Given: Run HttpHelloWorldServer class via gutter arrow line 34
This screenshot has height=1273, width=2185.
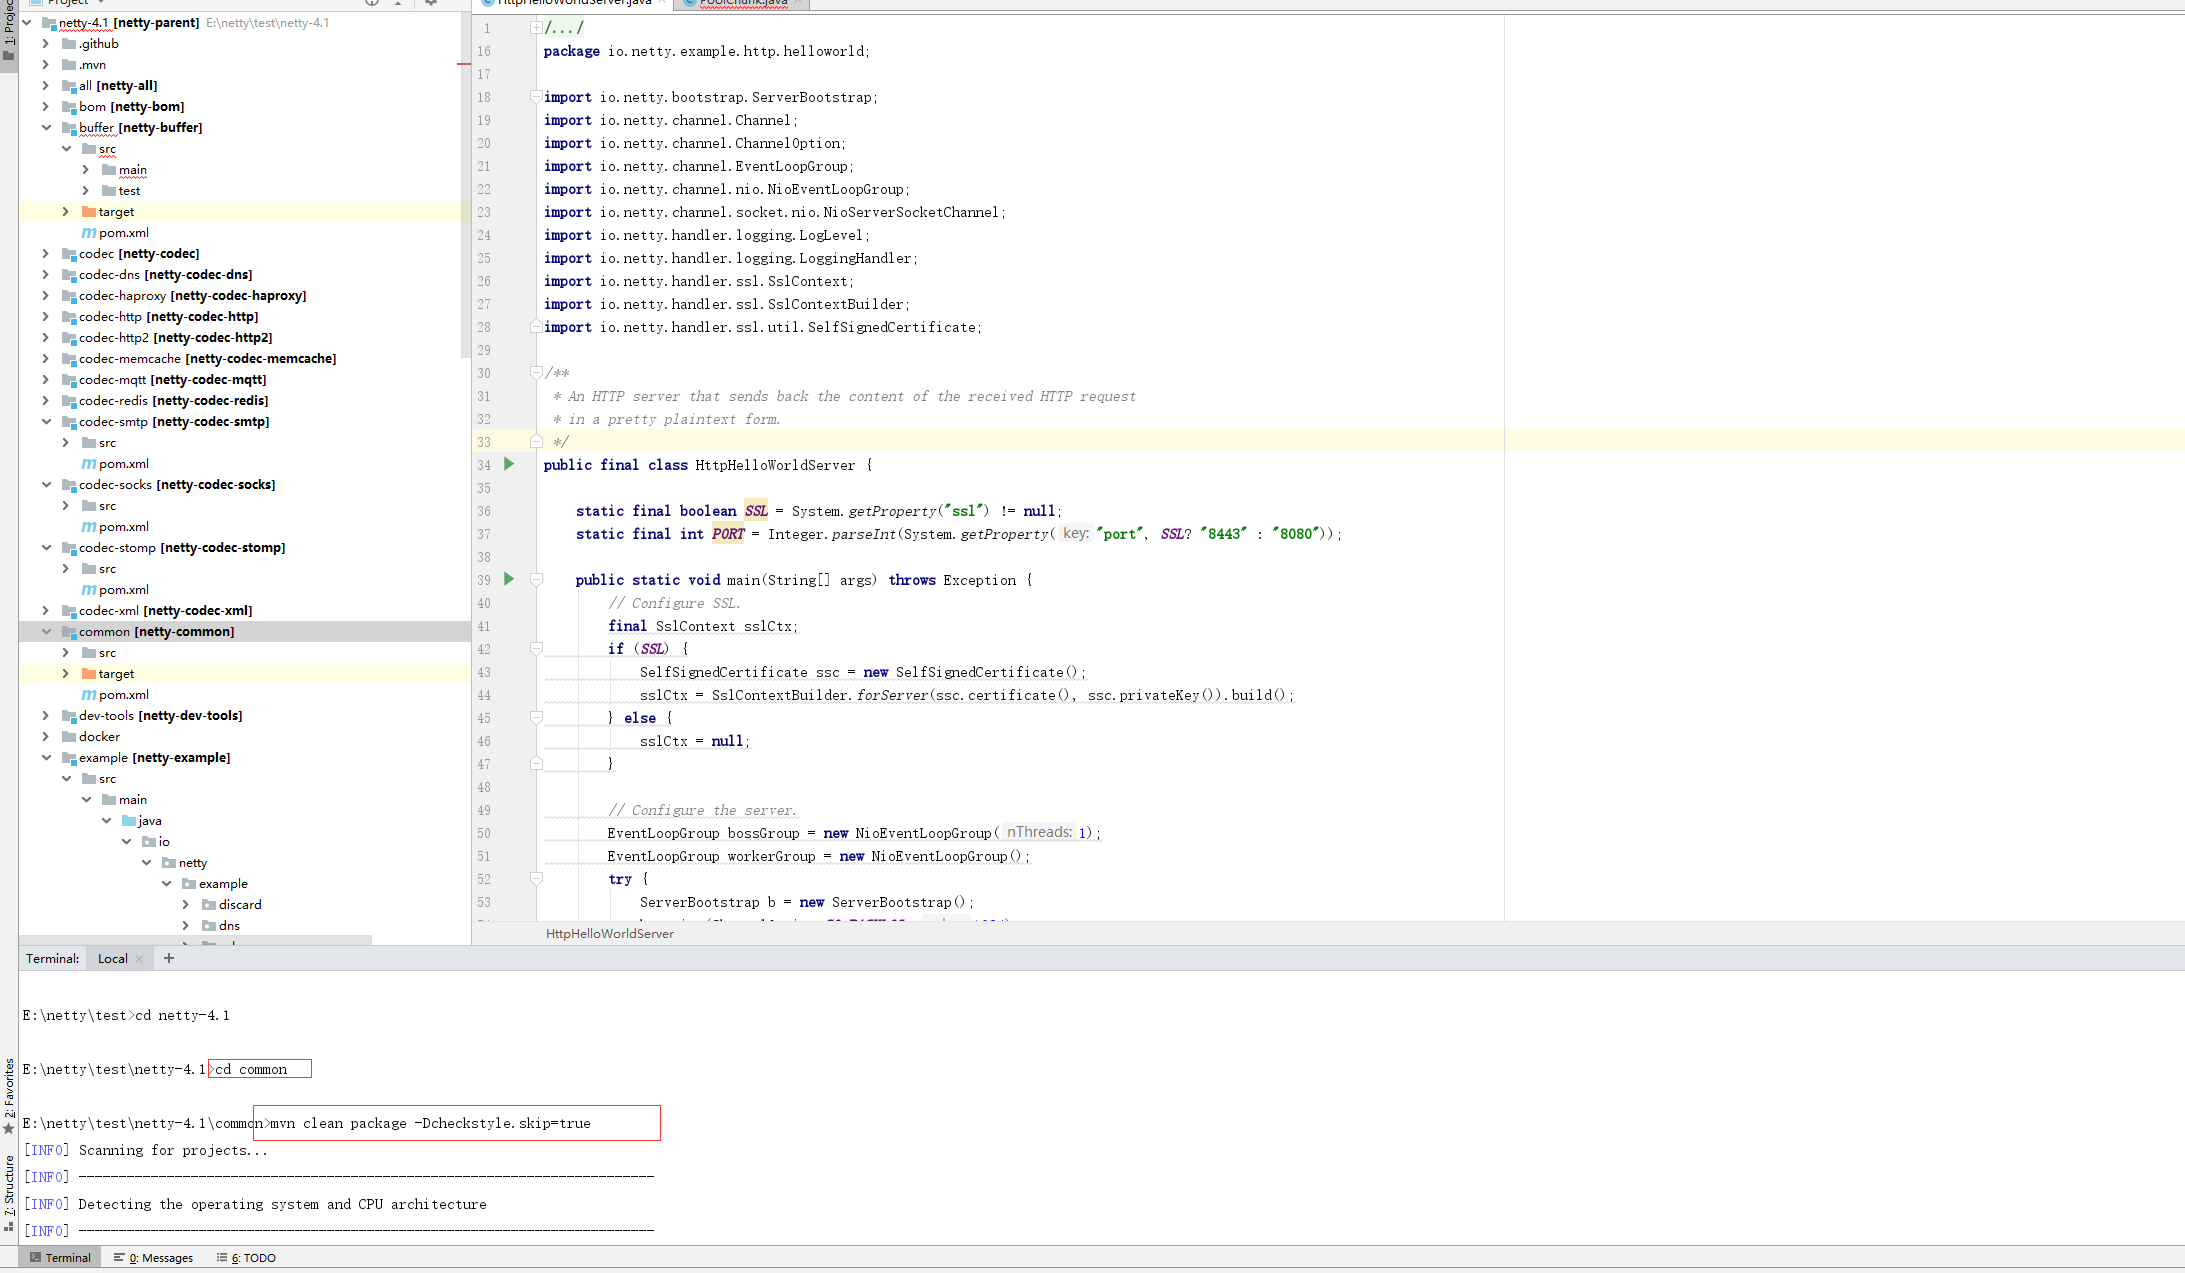Looking at the screenshot, I should [508, 464].
